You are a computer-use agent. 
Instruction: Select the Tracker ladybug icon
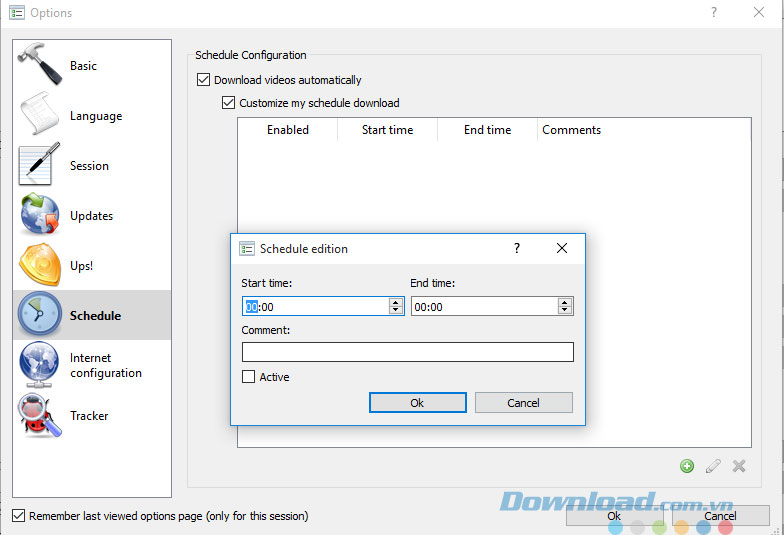pos(40,416)
